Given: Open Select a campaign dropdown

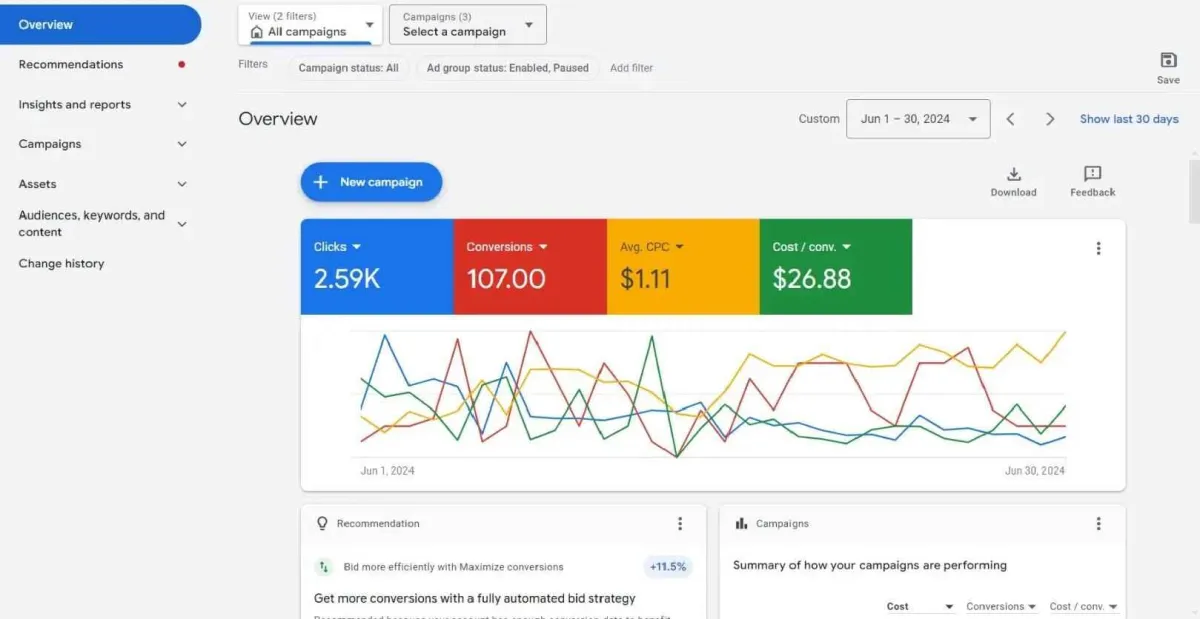Looking at the screenshot, I should (468, 25).
